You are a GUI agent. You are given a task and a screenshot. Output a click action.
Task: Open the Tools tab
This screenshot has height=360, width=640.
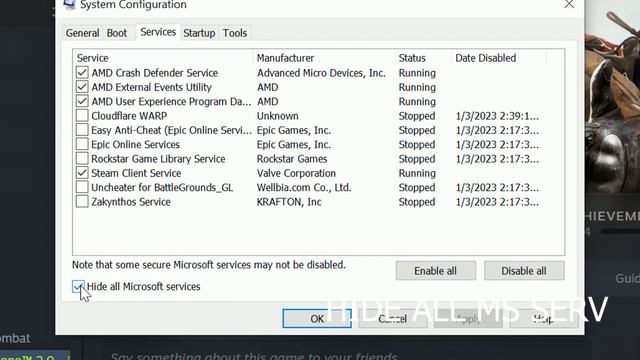pos(235,33)
